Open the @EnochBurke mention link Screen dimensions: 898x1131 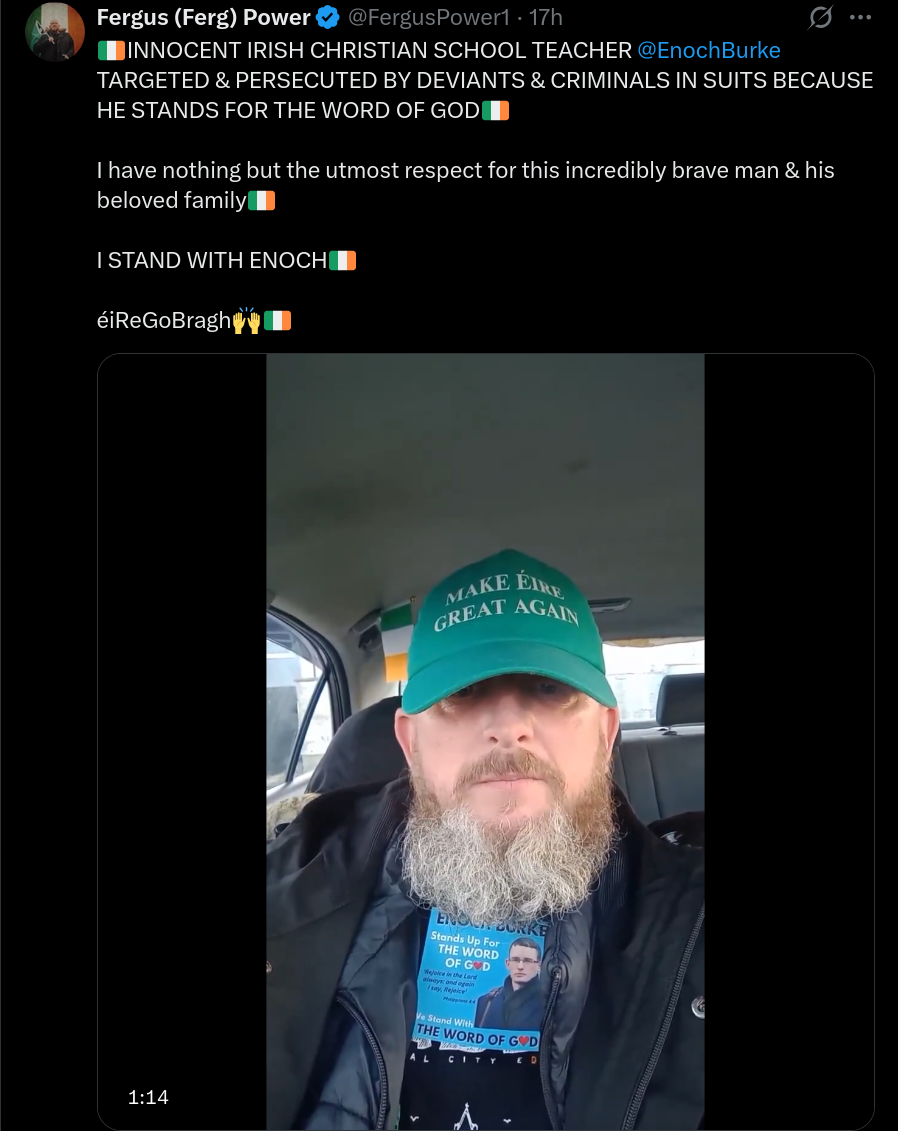pyautogui.click(x=708, y=50)
